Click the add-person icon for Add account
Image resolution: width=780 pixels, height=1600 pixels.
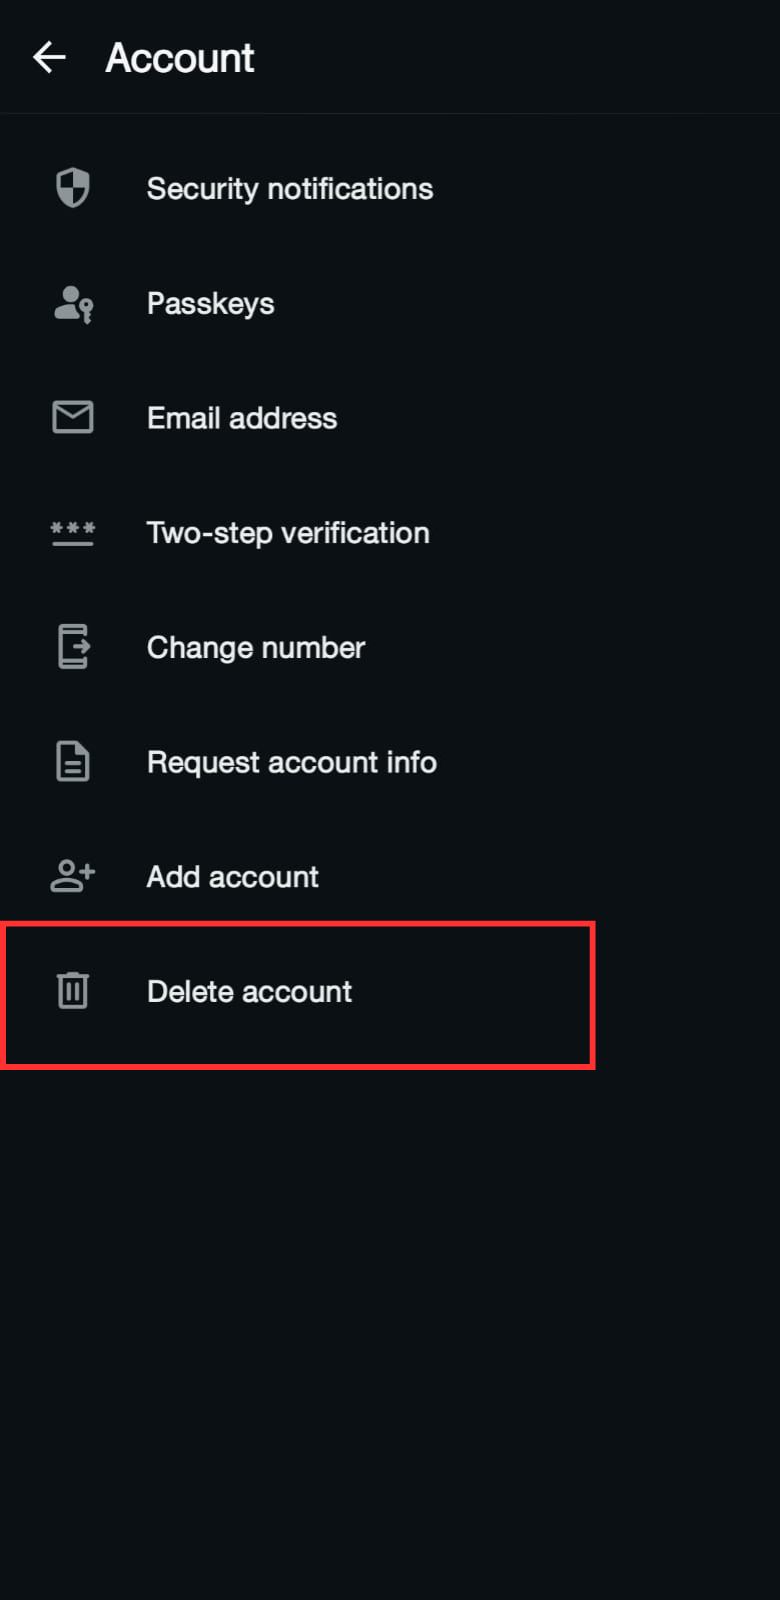72,876
